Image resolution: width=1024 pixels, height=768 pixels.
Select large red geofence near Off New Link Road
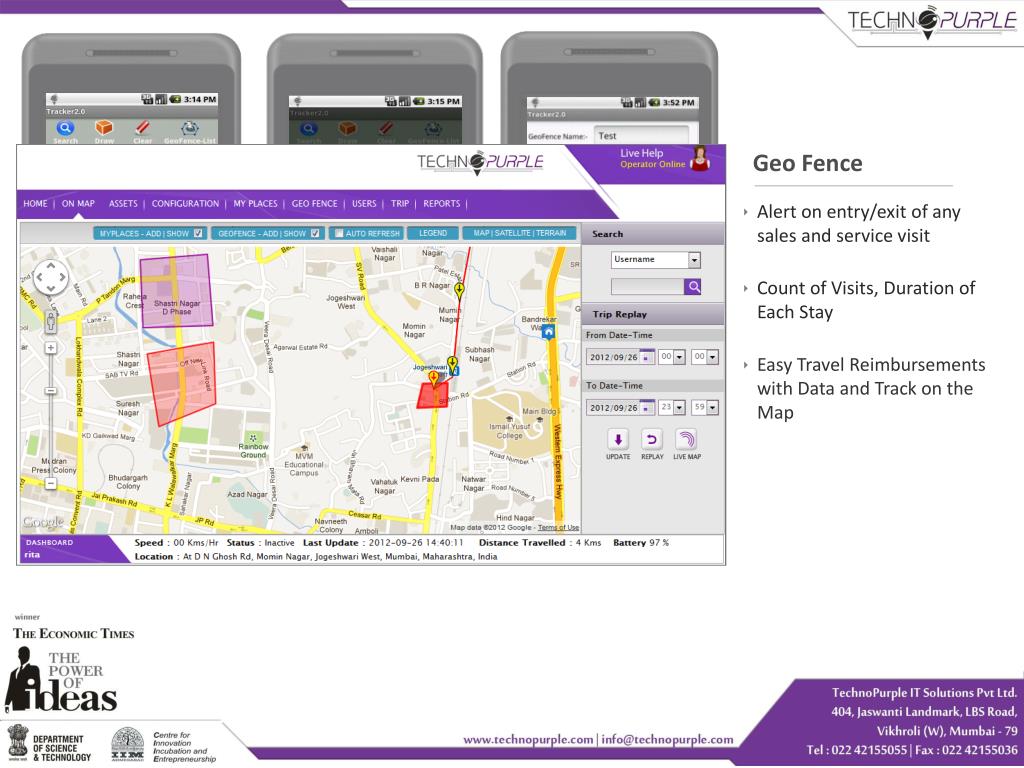coord(182,383)
